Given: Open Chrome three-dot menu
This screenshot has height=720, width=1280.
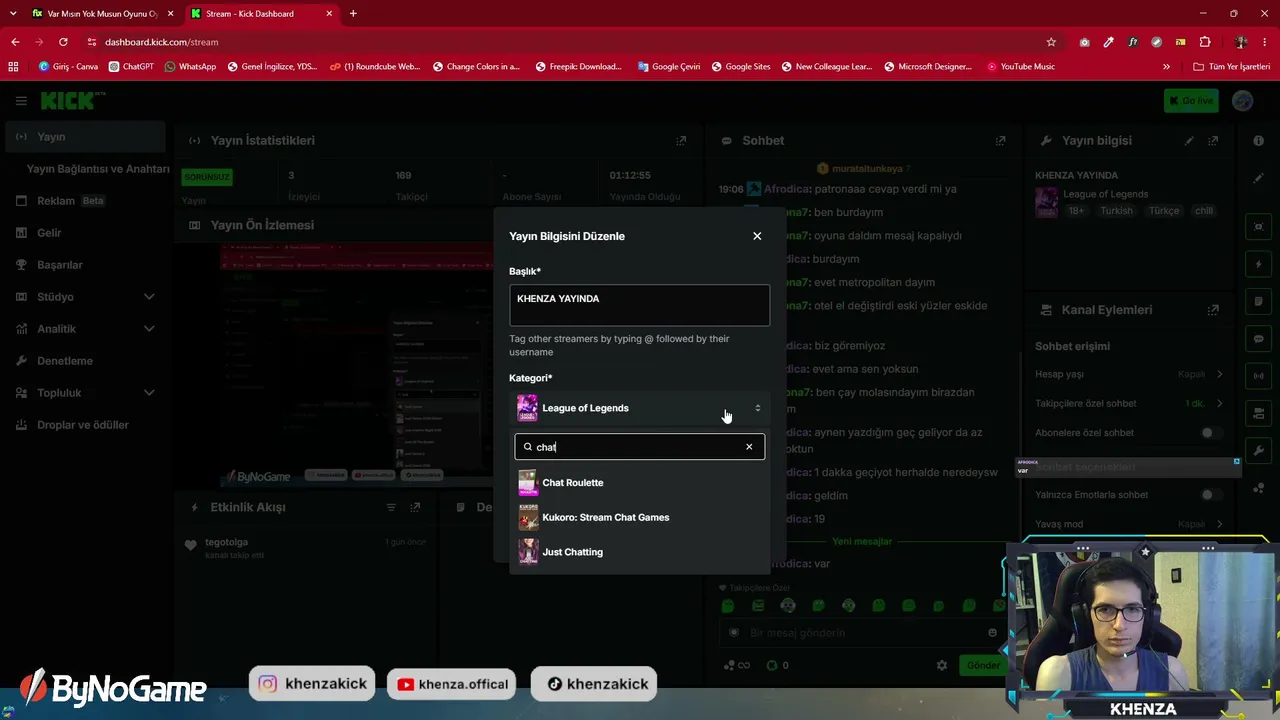Looking at the screenshot, I should point(1265,42).
